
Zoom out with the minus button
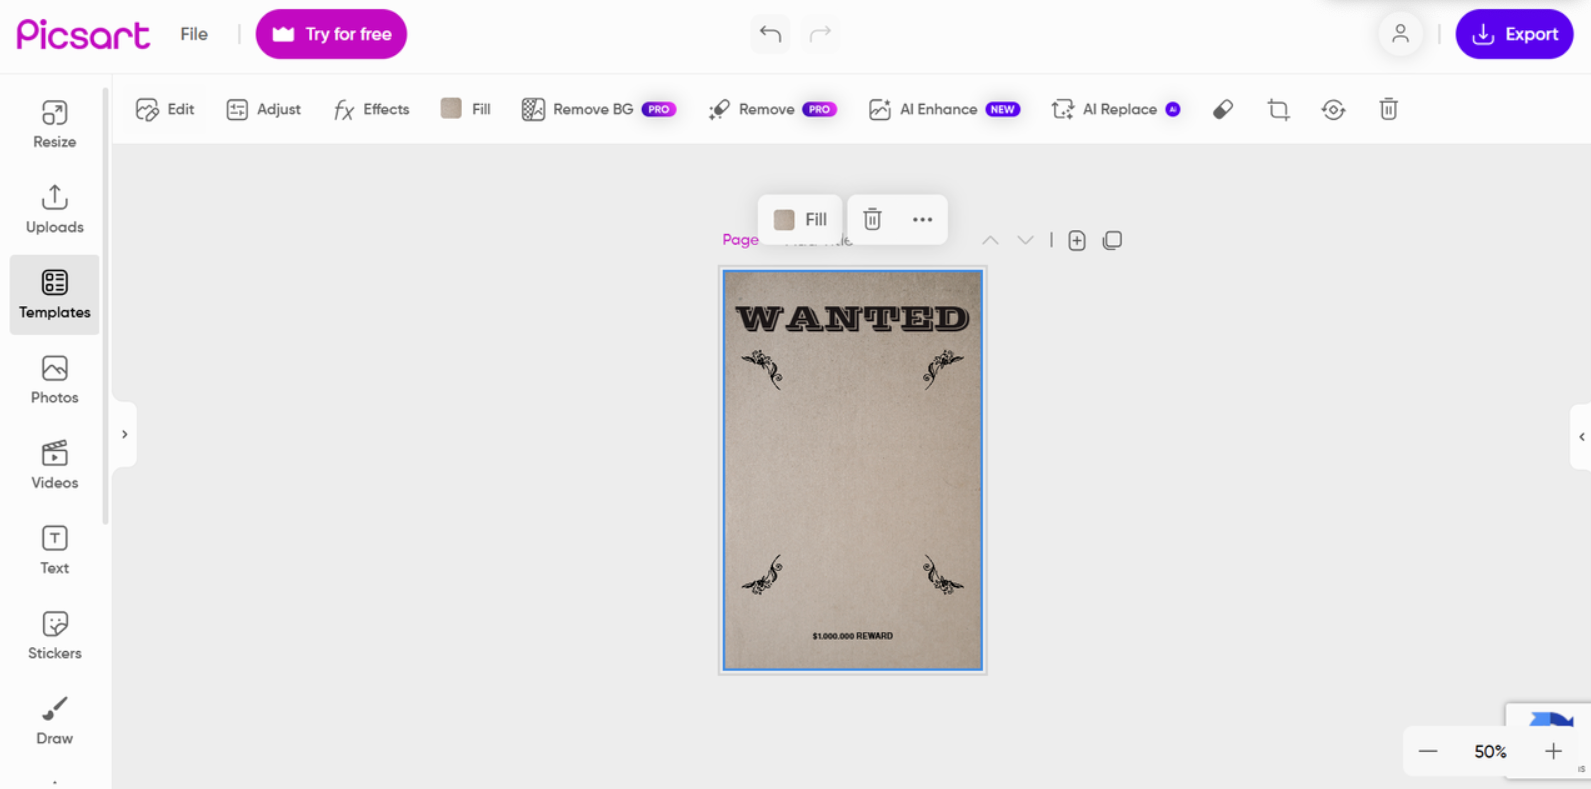click(x=1428, y=751)
